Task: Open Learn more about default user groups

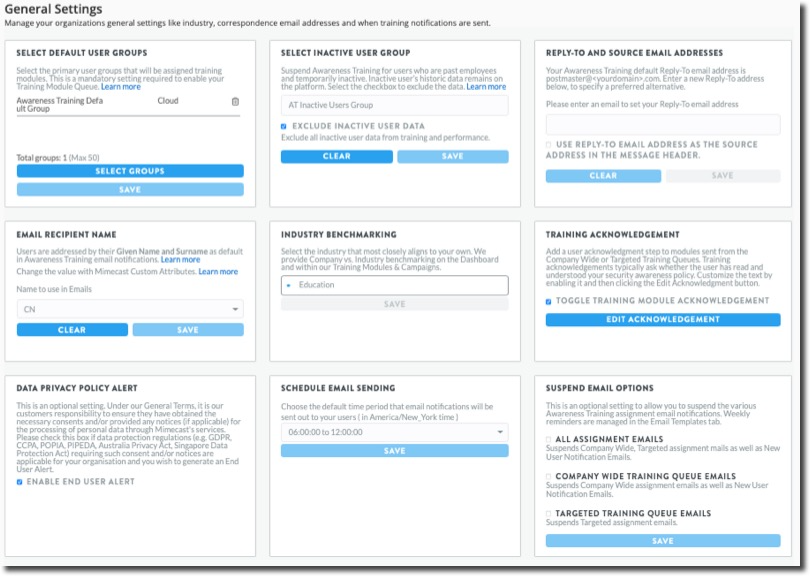Action: tap(120, 87)
